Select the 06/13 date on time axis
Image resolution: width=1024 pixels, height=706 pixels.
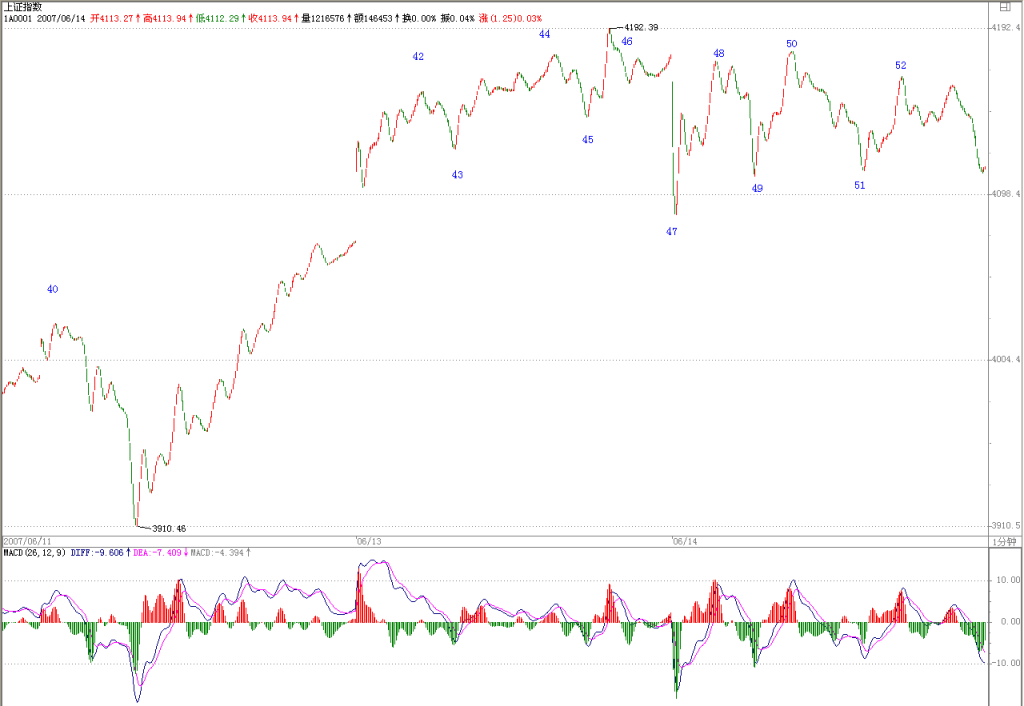coord(368,541)
